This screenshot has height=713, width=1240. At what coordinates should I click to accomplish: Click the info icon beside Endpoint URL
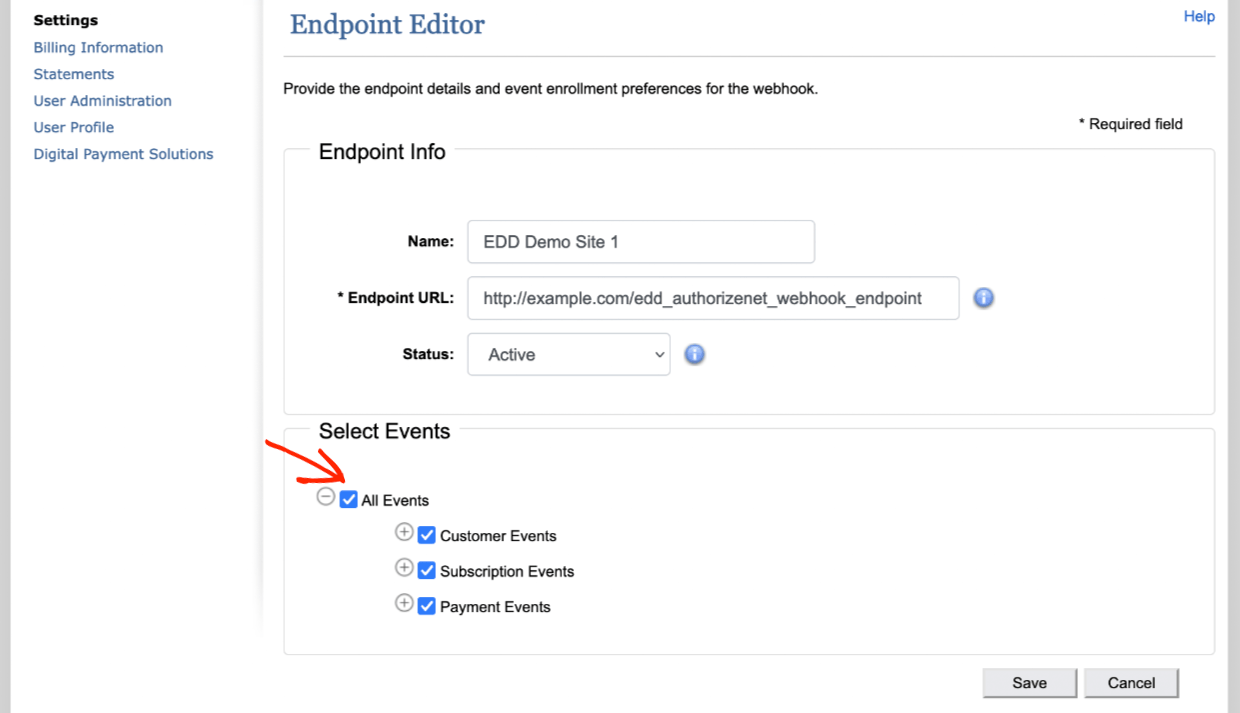click(x=983, y=298)
